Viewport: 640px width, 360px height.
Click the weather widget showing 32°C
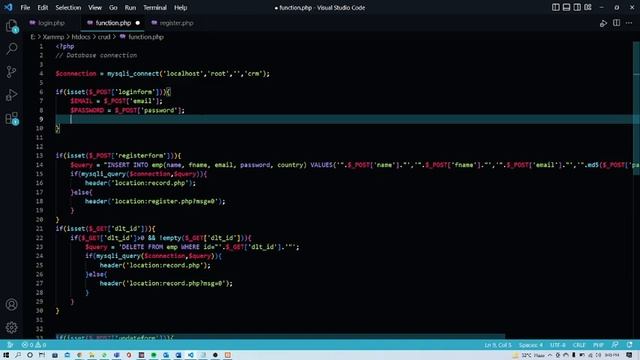(529, 356)
